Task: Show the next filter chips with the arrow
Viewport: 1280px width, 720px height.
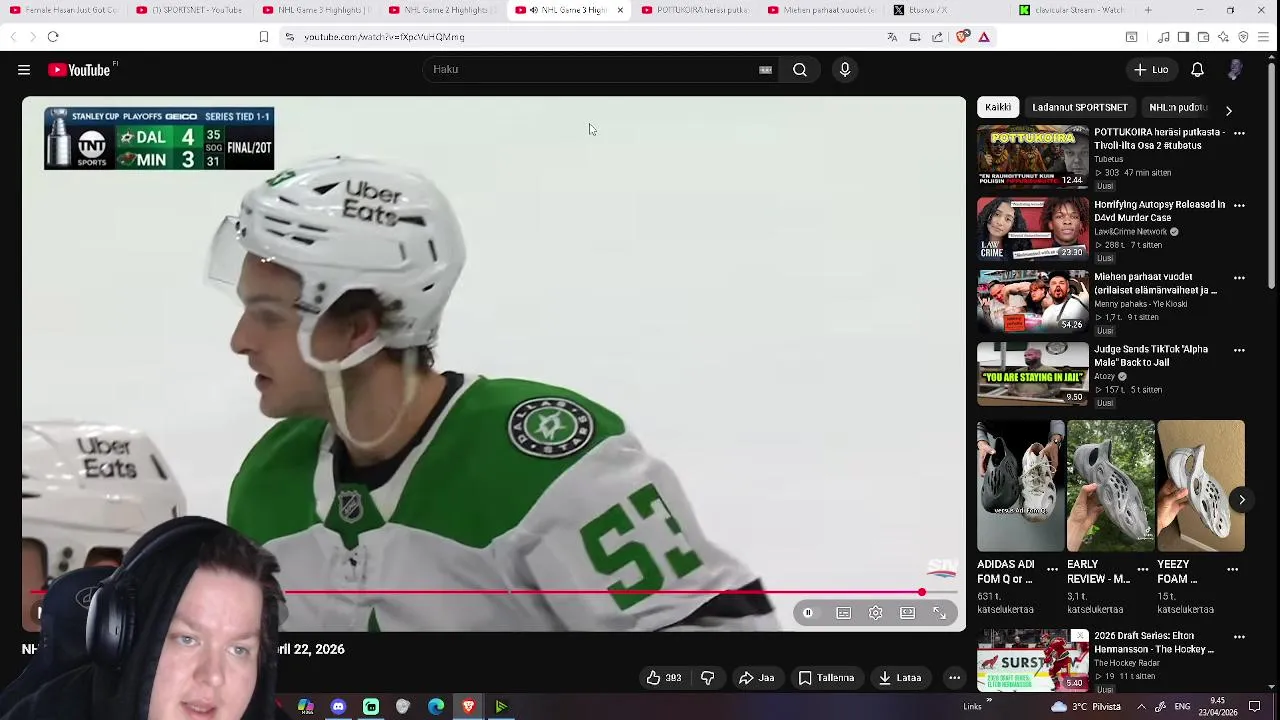Action: pyautogui.click(x=1229, y=110)
